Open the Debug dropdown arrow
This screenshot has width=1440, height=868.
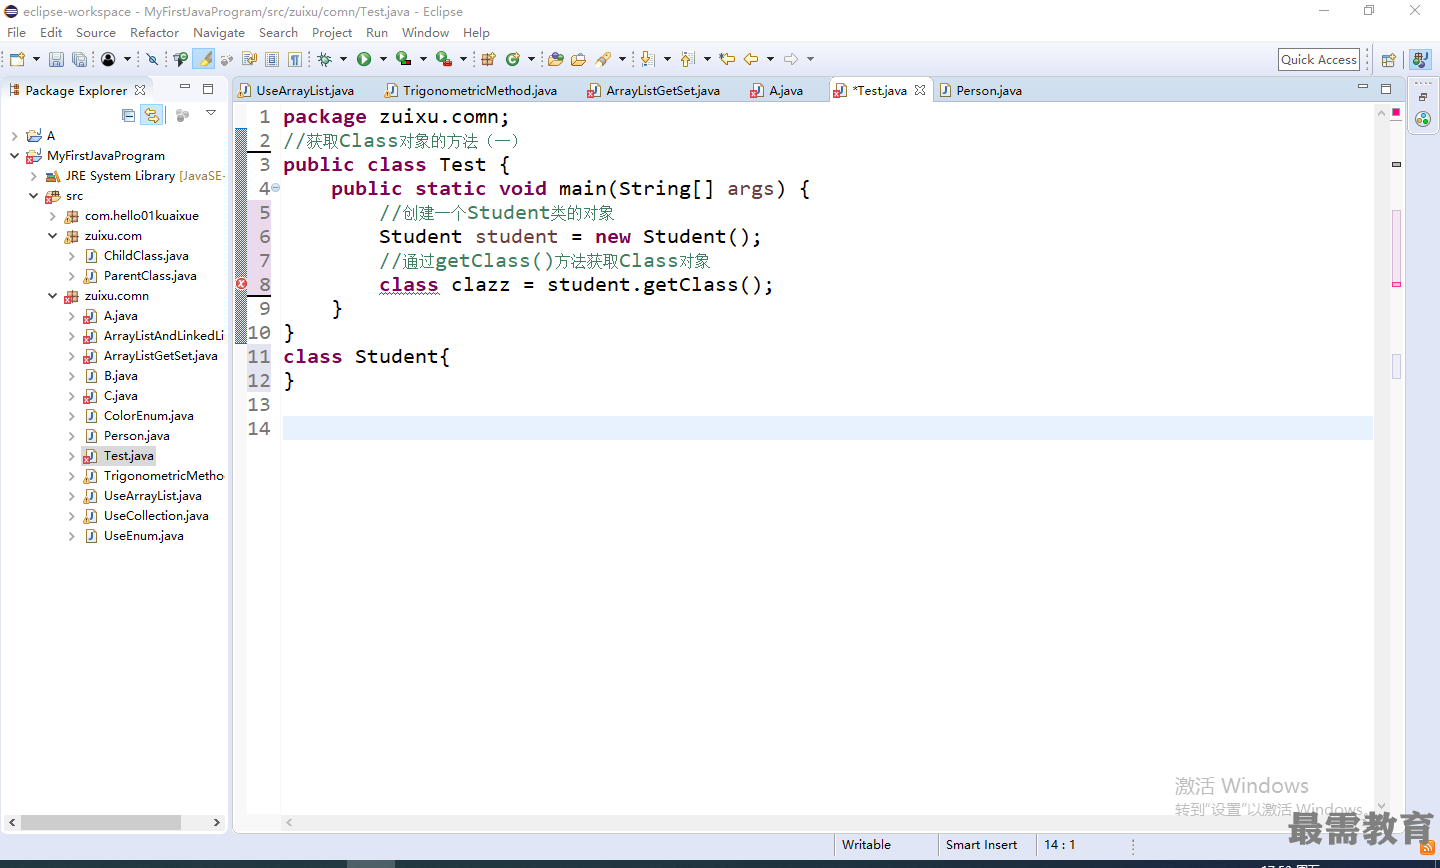(343, 59)
